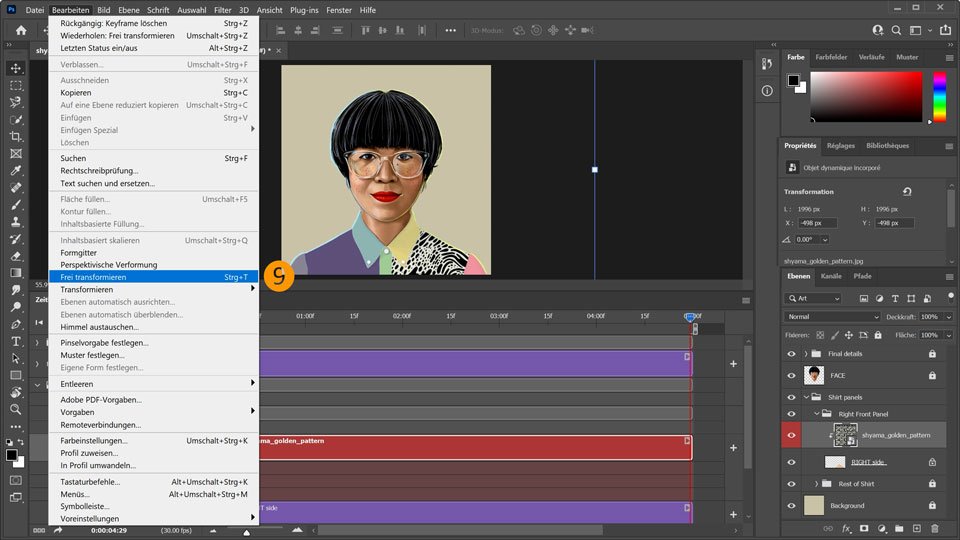This screenshot has height=540, width=960.
Task: Reset transformation with the rotate-arrow icon
Action: point(907,191)
